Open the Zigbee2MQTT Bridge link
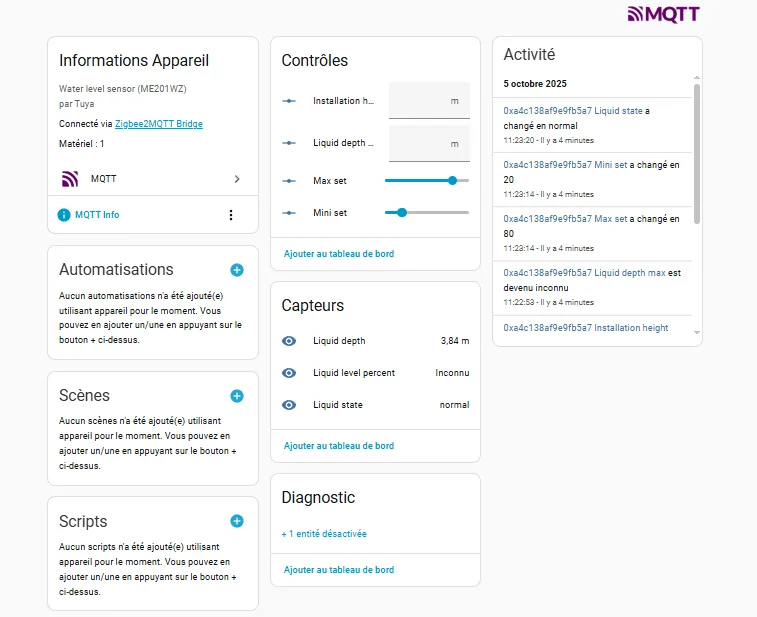This screenshot has width=757, height=617. pyautogui.click(x=159, y=124)
